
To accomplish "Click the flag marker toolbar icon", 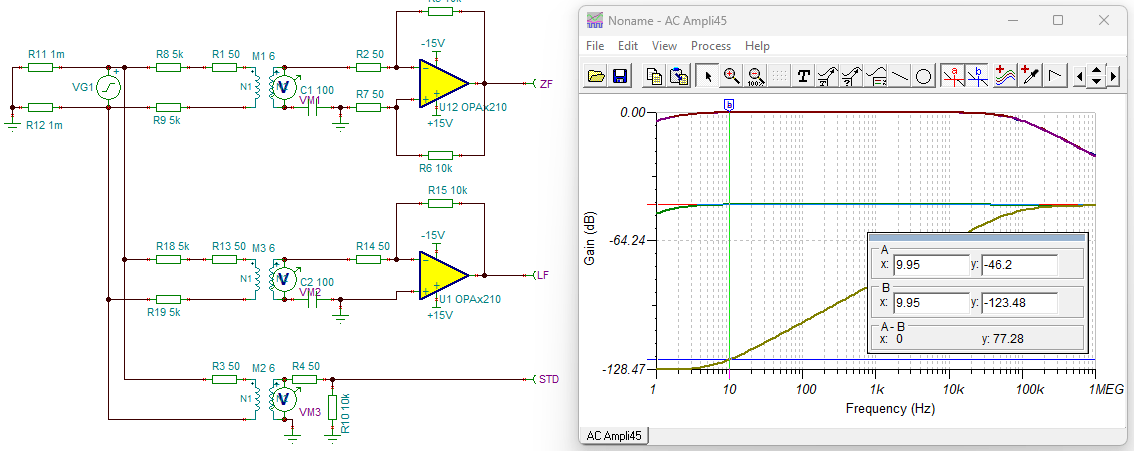I will [x=1054, y=76].
